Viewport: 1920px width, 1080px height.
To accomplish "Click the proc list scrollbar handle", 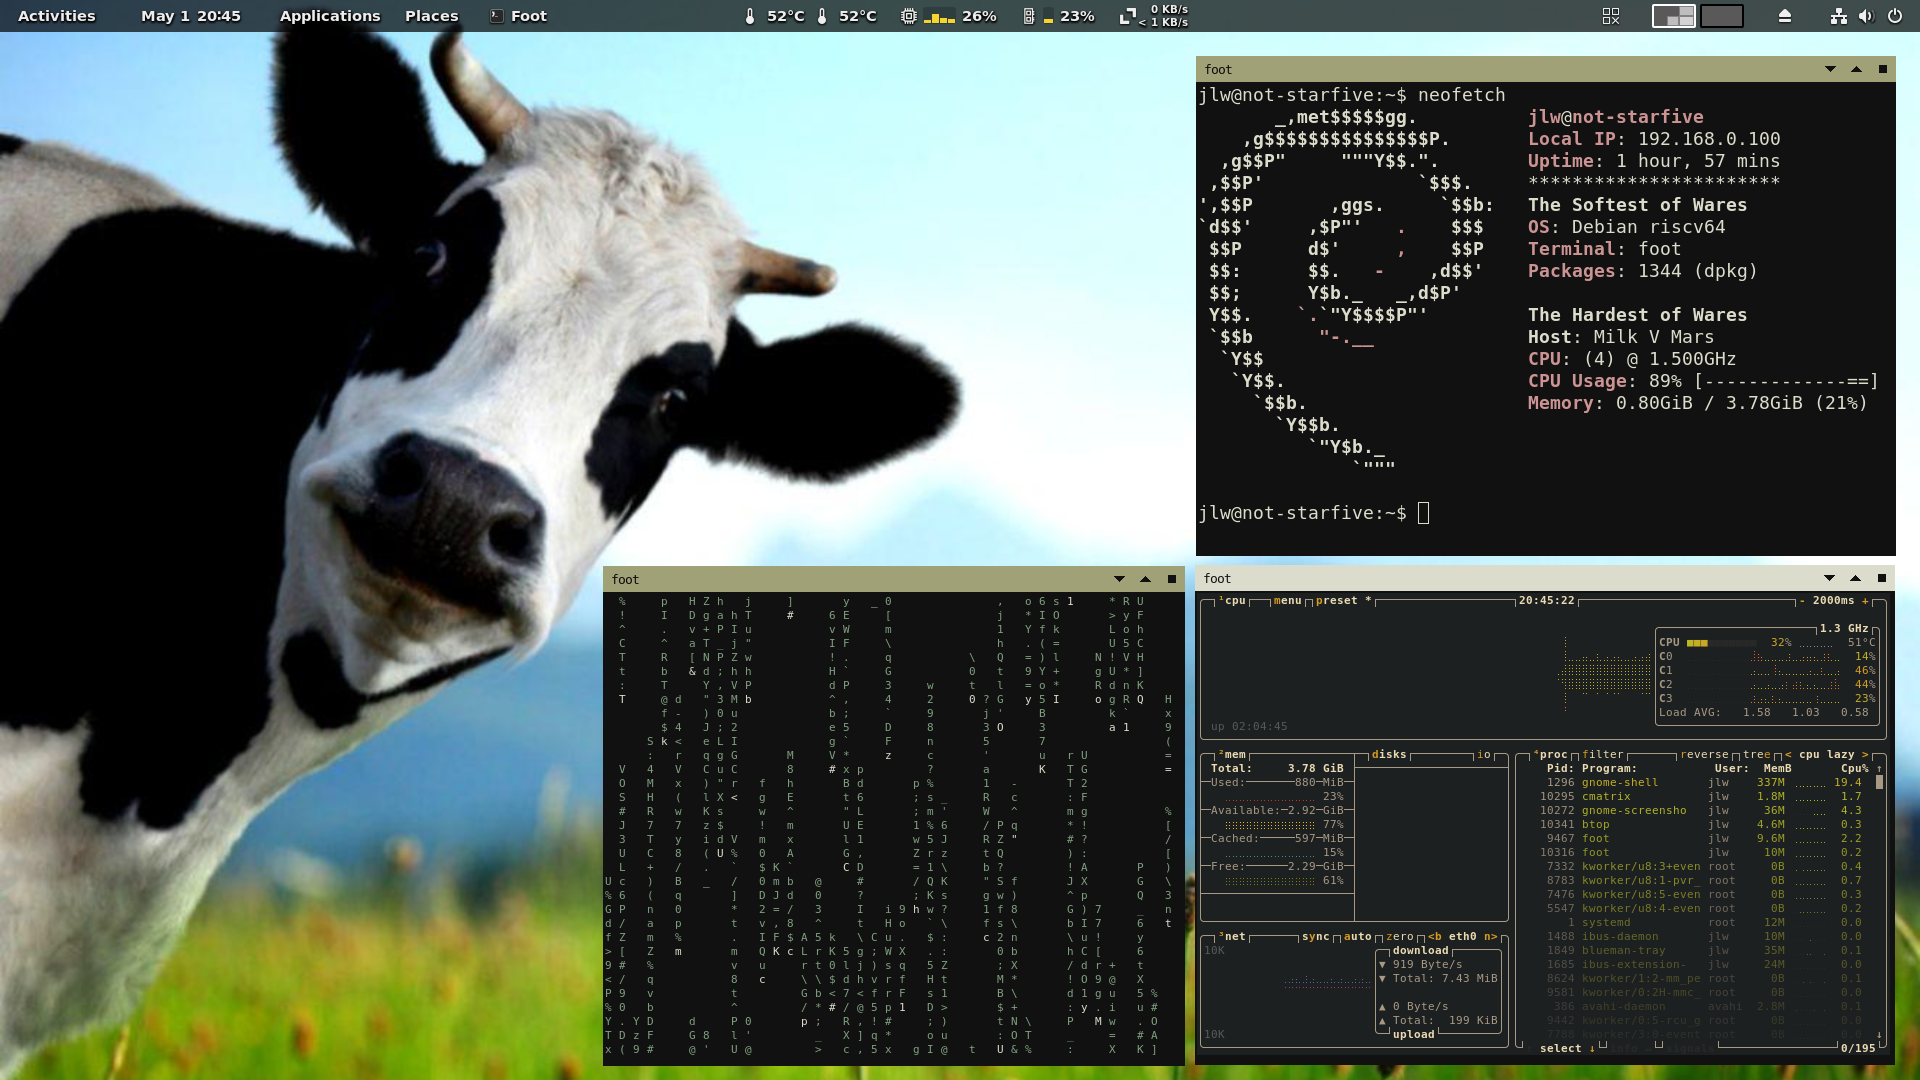I will [x=1879, y=783].
